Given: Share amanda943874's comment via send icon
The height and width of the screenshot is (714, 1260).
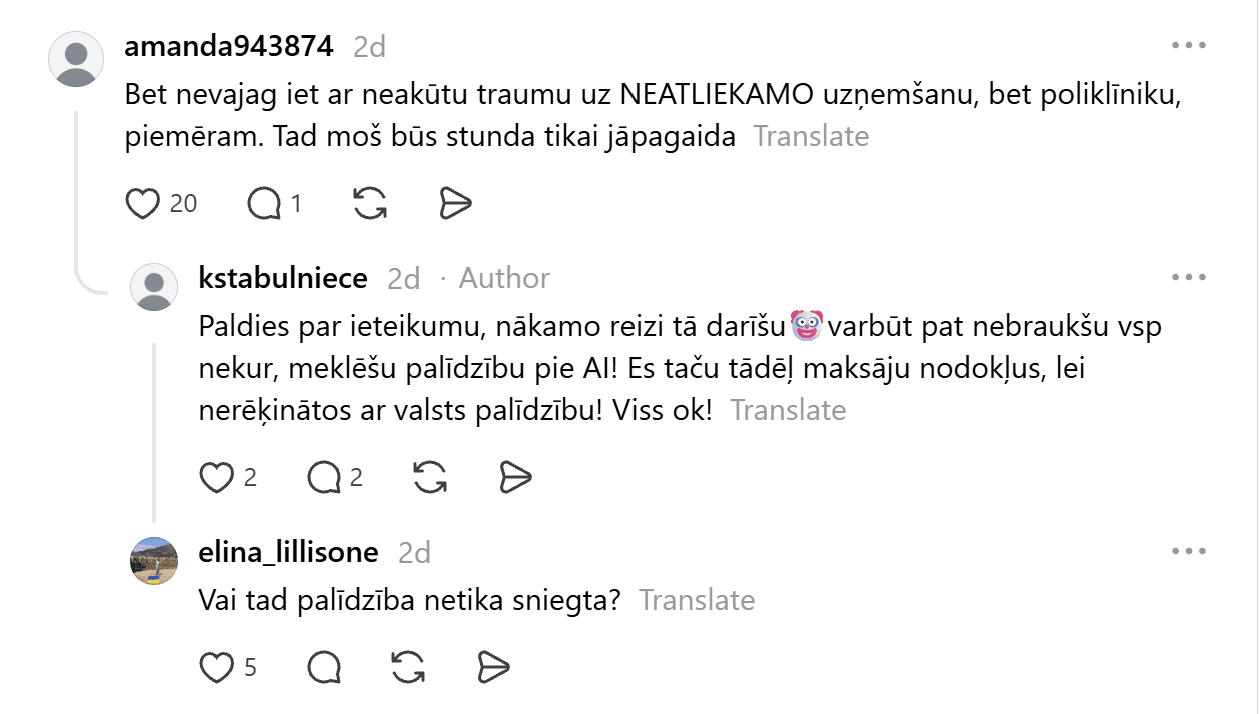Looking at the screenshot, I should (x=455, y=204).
